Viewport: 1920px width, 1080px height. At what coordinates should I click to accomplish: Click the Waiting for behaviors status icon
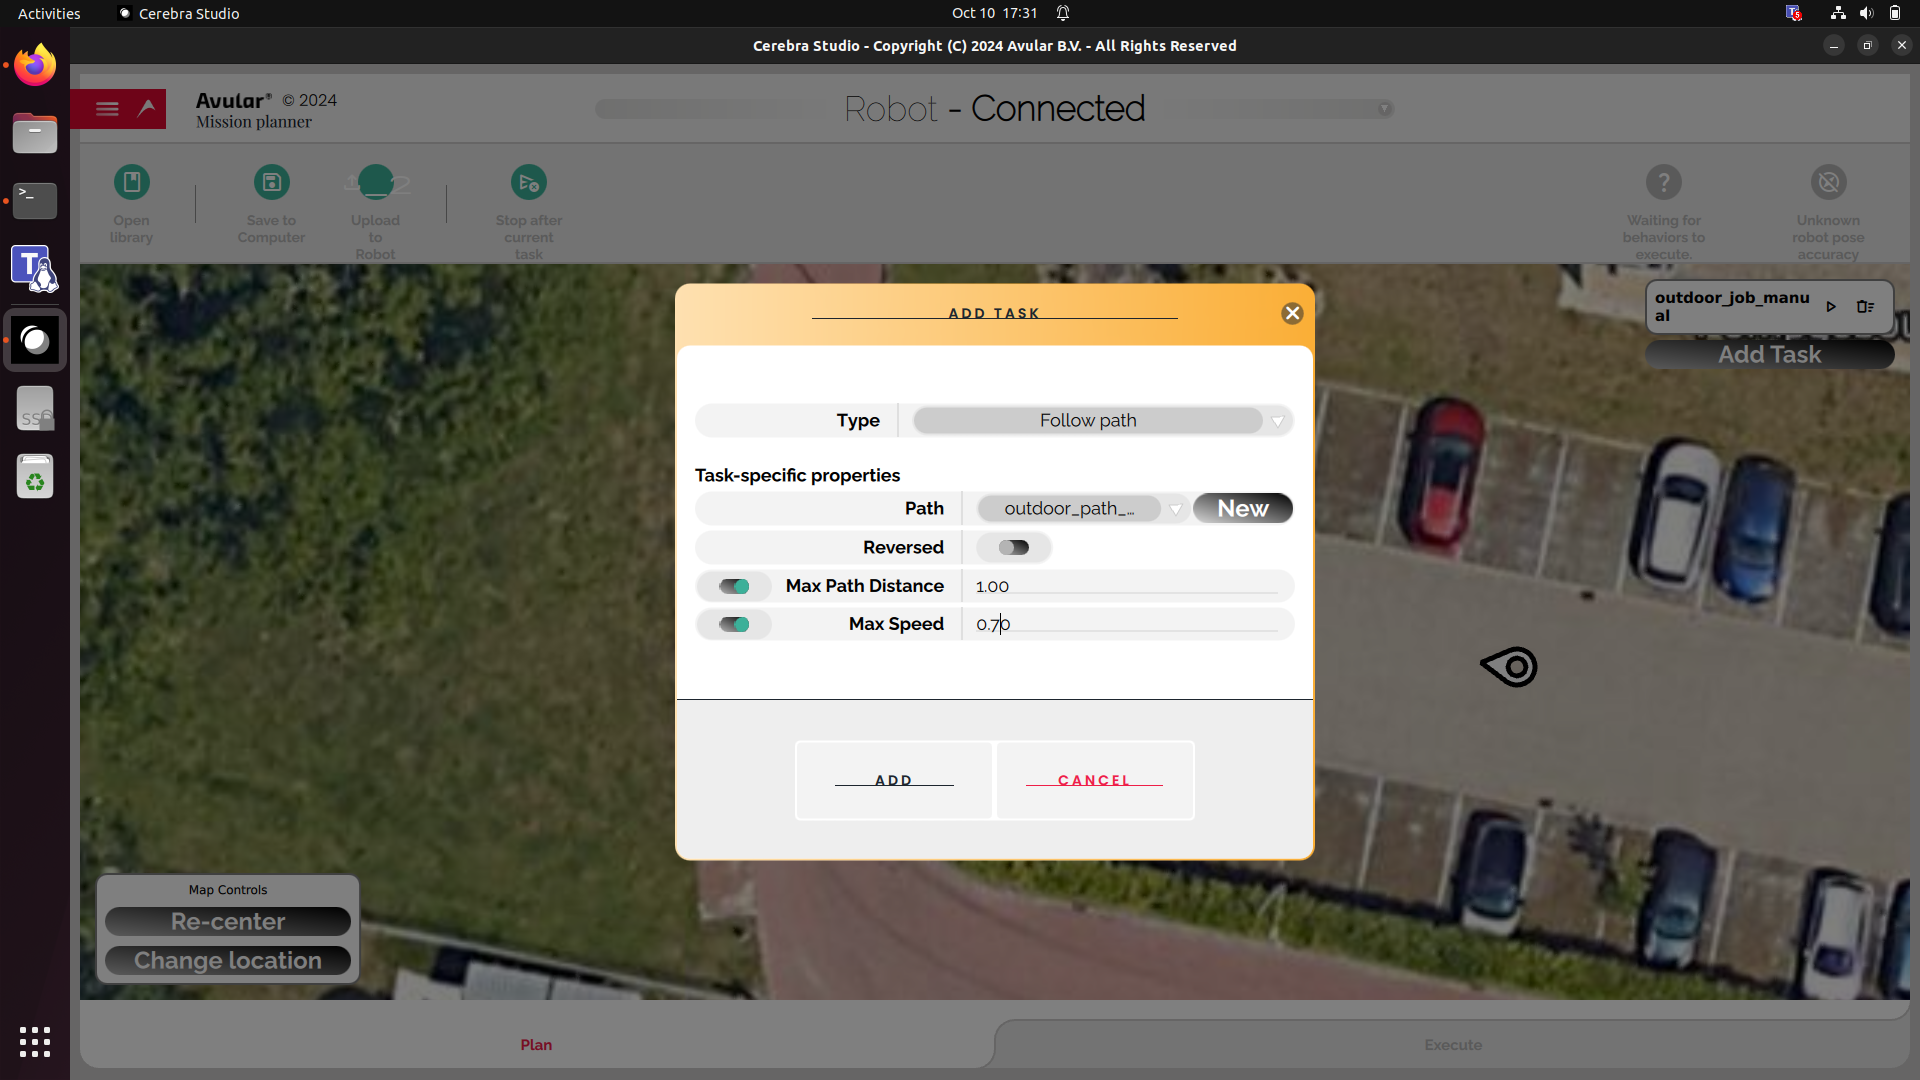pyautogui.click(x=1663, y=183)
